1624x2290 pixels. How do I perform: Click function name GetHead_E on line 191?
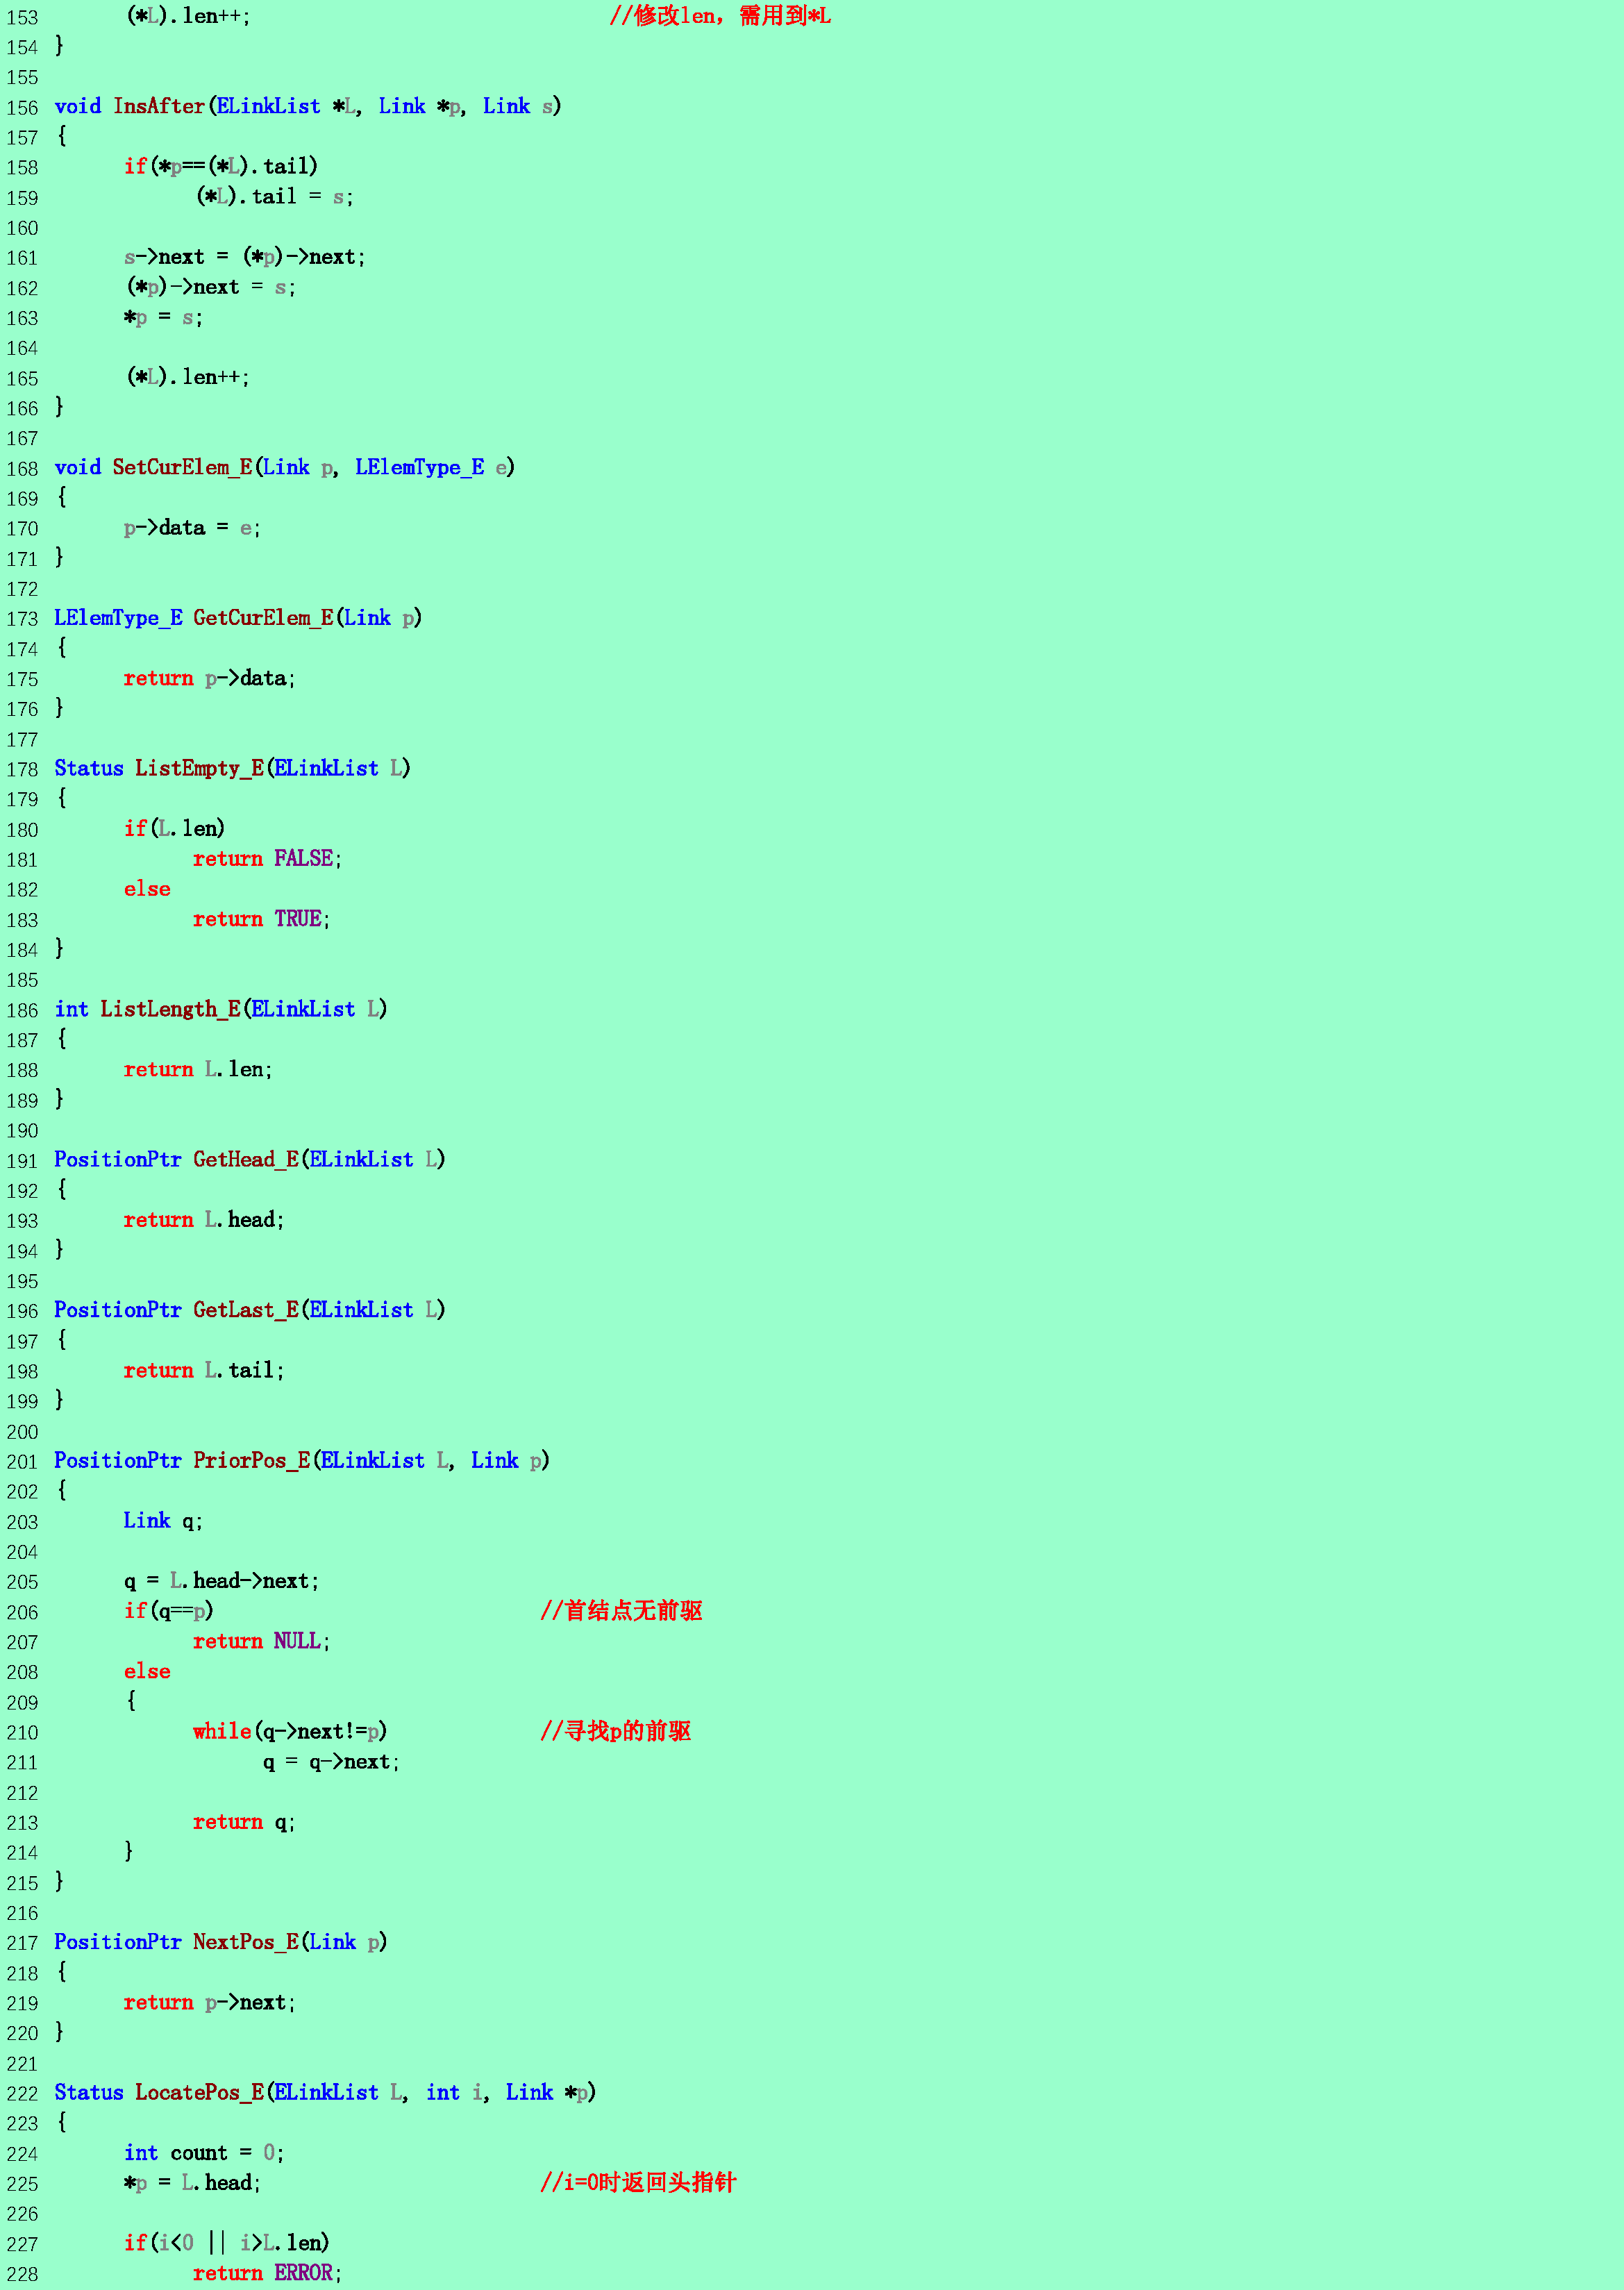click(x=246, y=1159)
